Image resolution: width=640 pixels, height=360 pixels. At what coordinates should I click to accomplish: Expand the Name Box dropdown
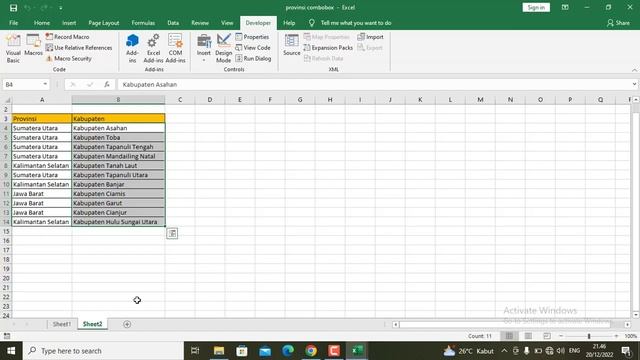click(45, 84)
